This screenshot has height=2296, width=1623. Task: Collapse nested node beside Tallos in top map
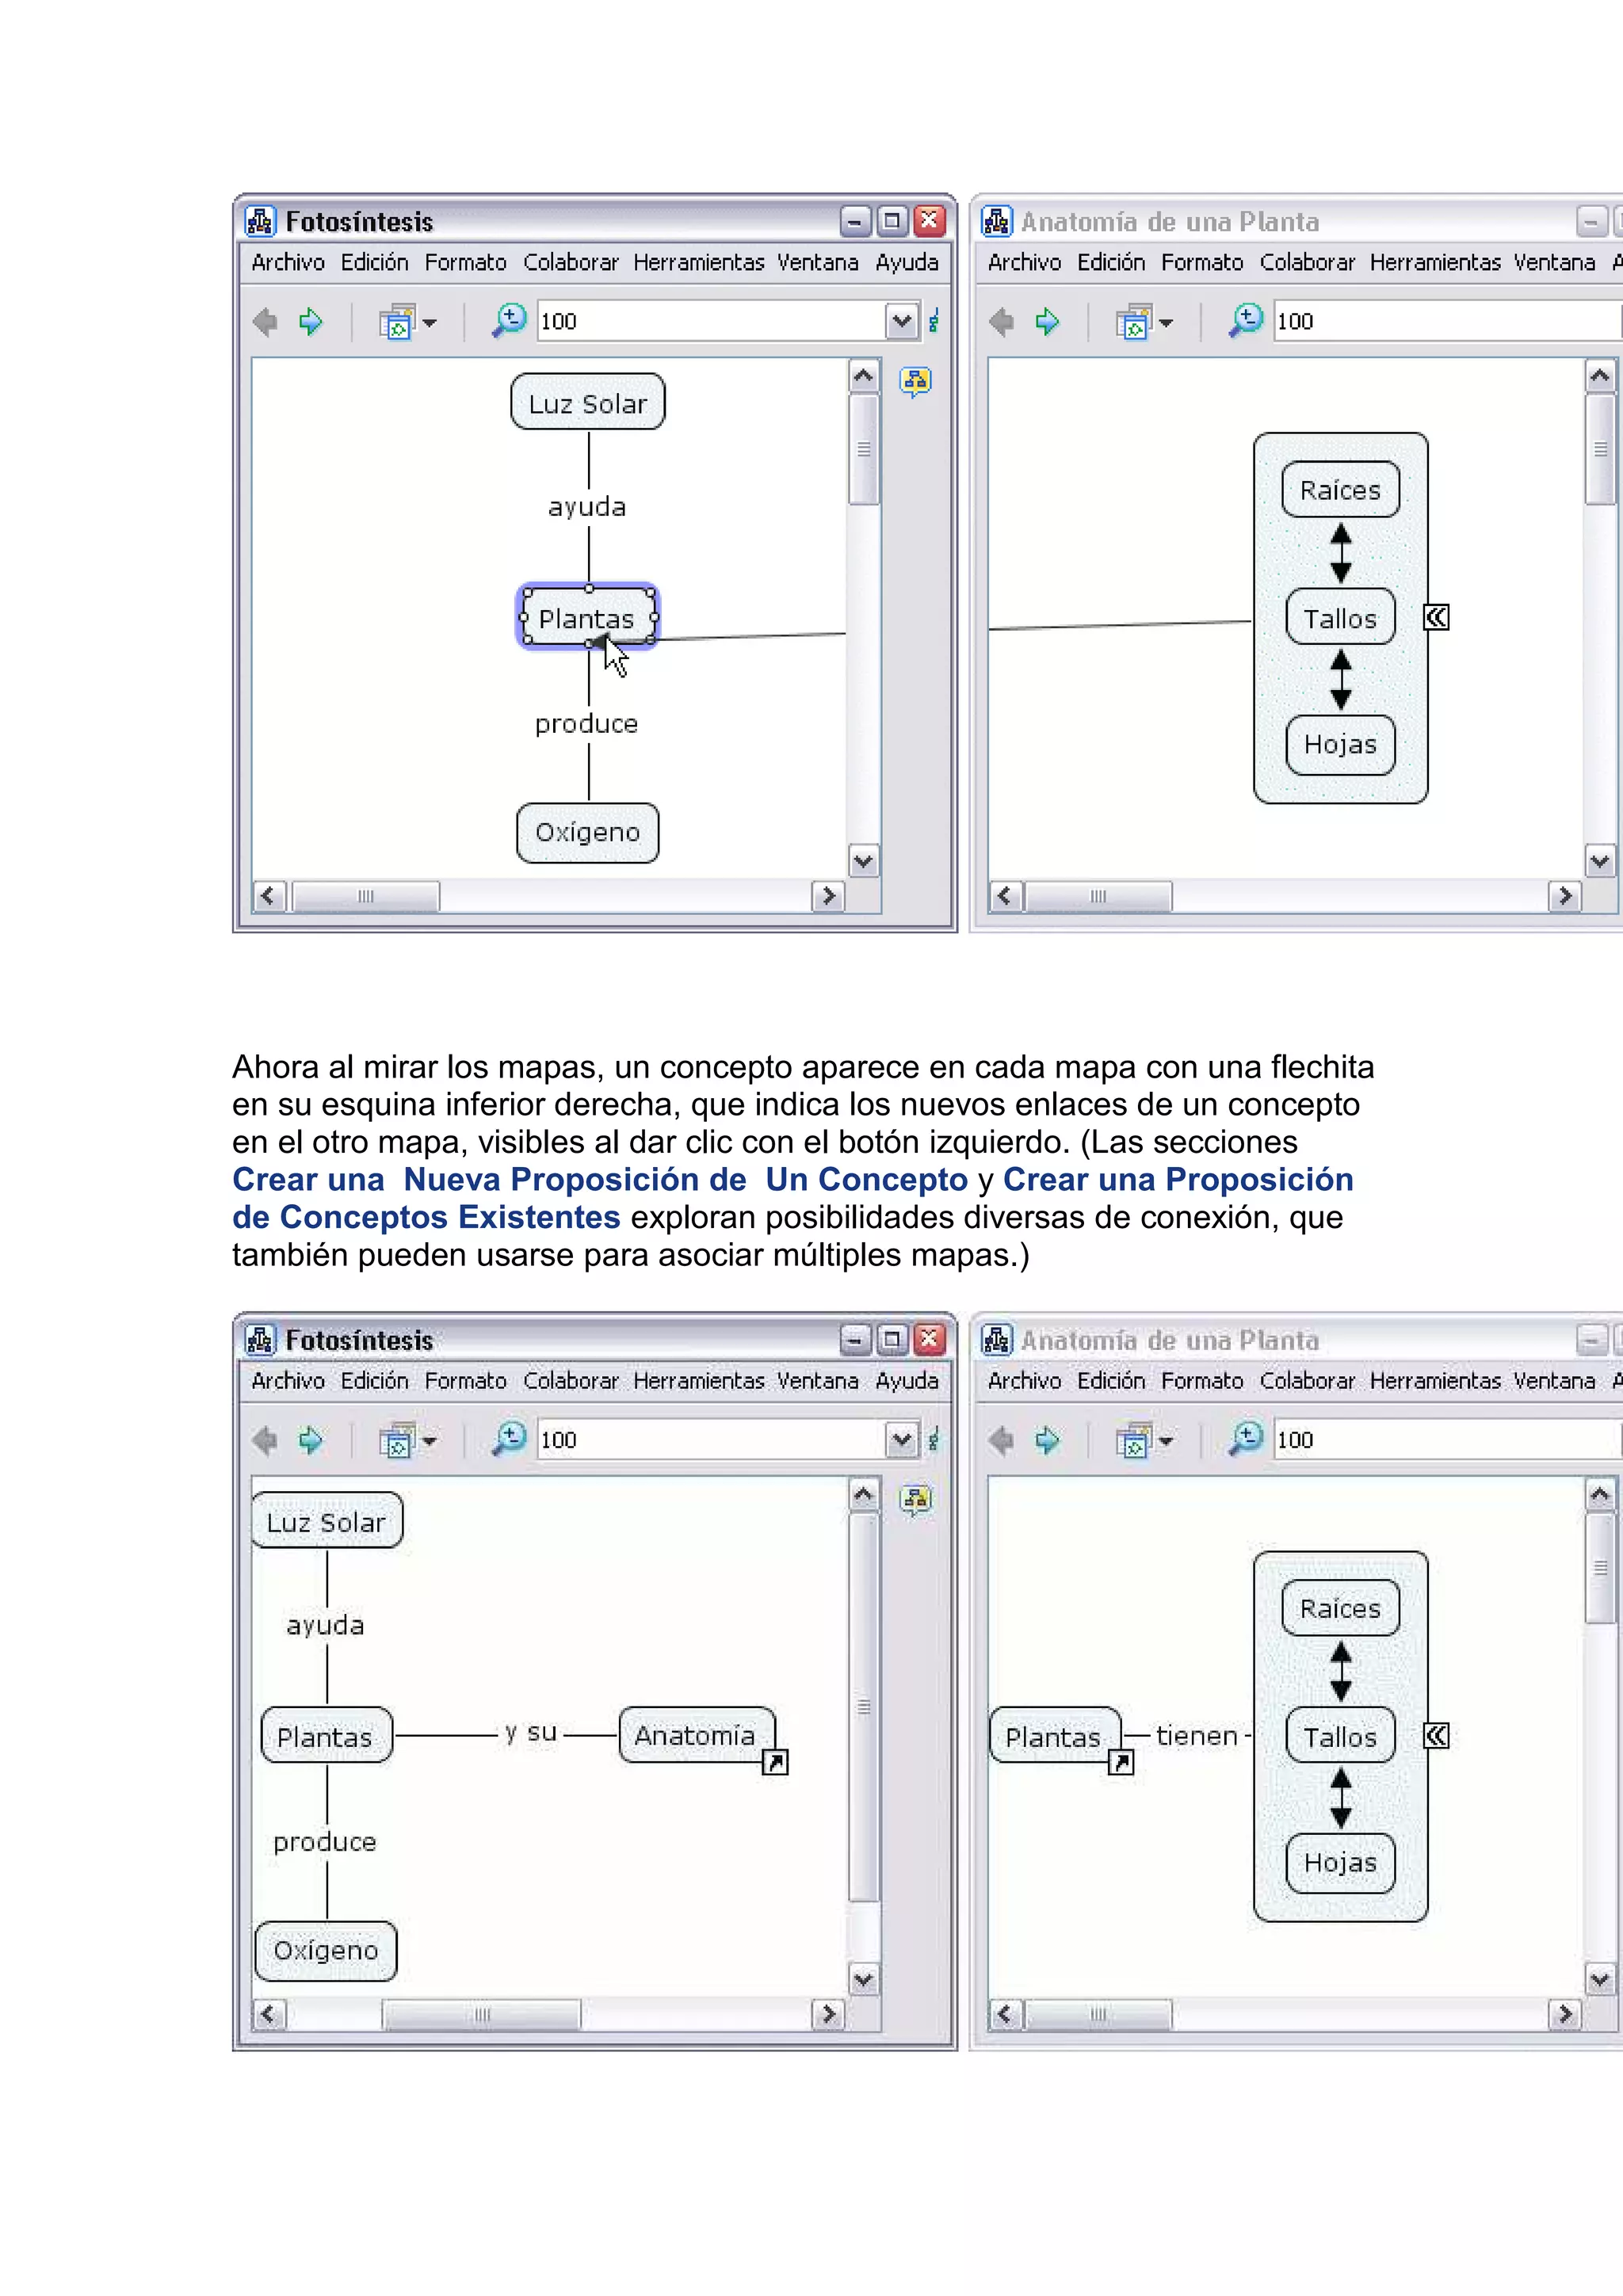[x=1436, y=617]
